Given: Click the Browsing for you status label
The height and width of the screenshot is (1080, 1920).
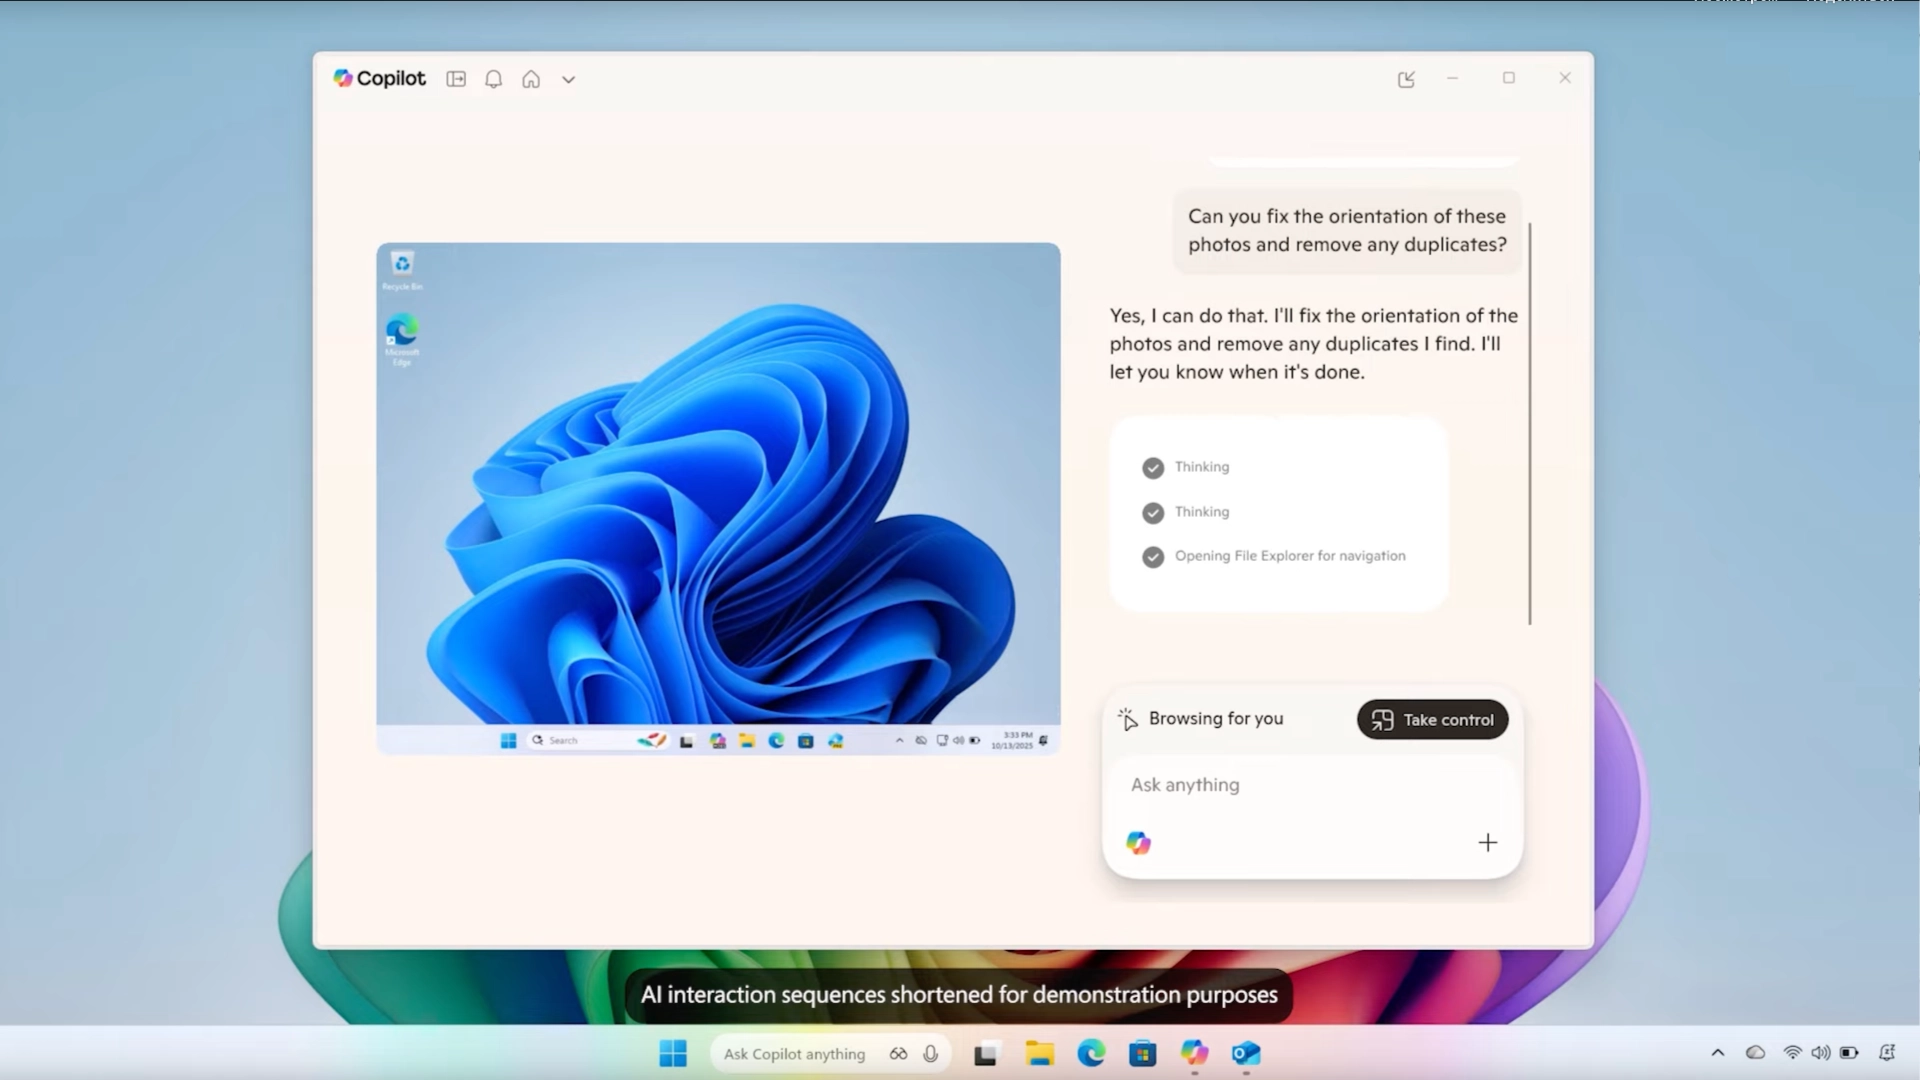Looking at the screenshot, I should tap(1215, 719).
